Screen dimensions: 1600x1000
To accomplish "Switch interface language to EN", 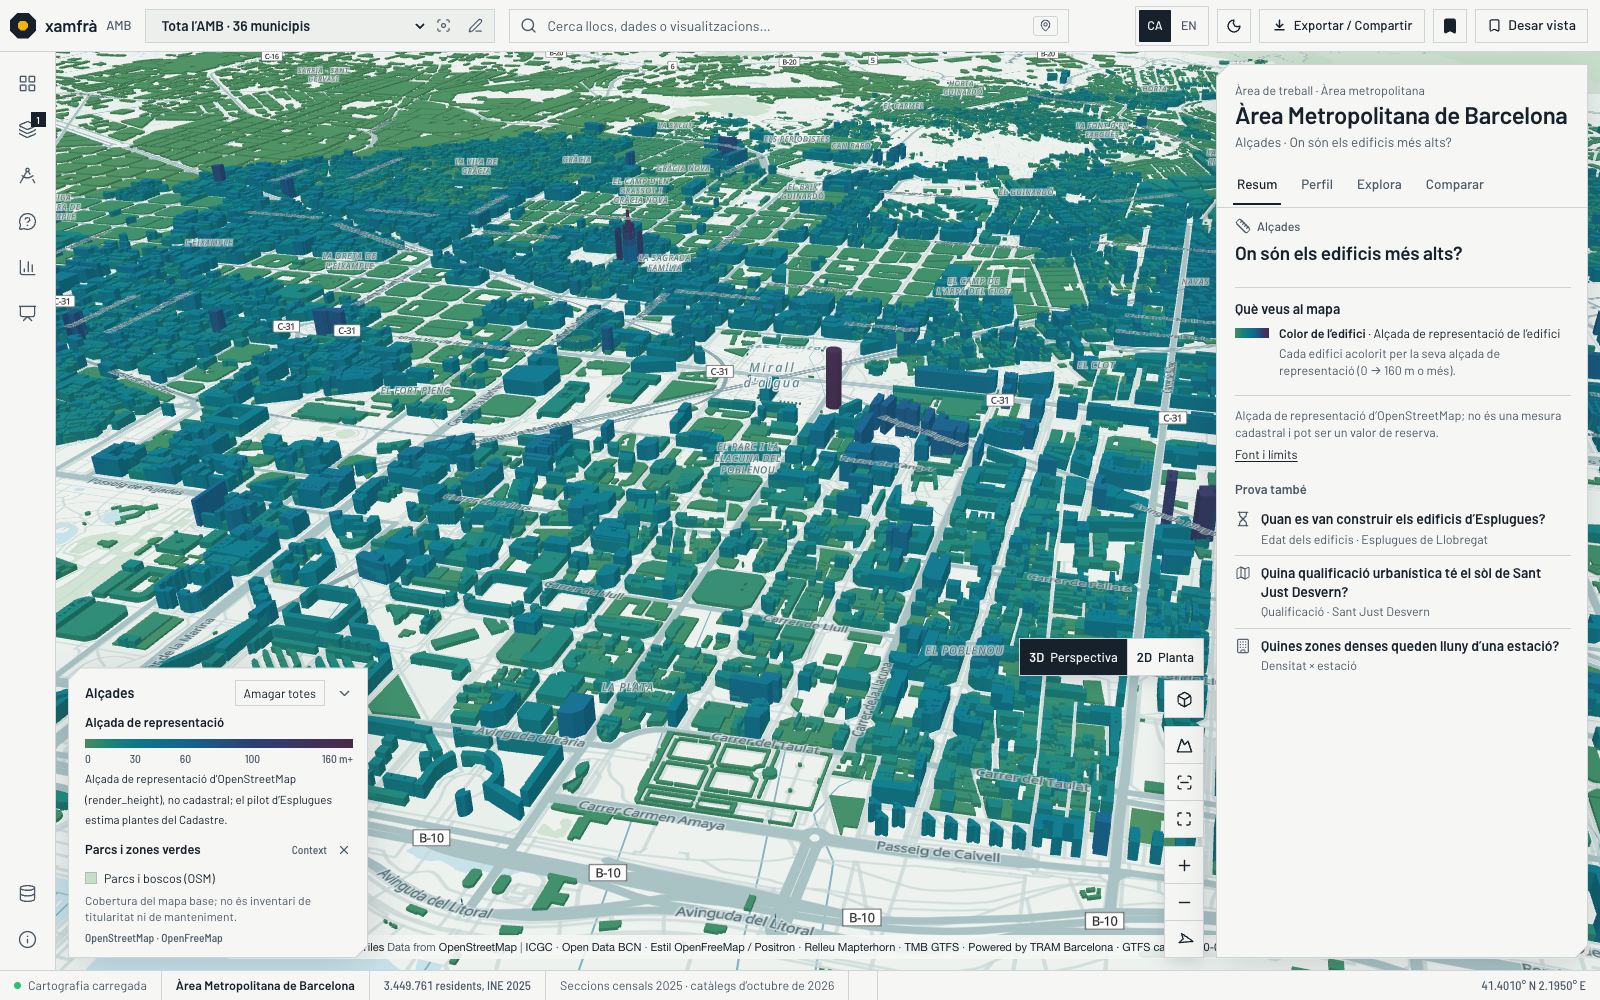I will pyautogui.click(x=1189, y=26).
